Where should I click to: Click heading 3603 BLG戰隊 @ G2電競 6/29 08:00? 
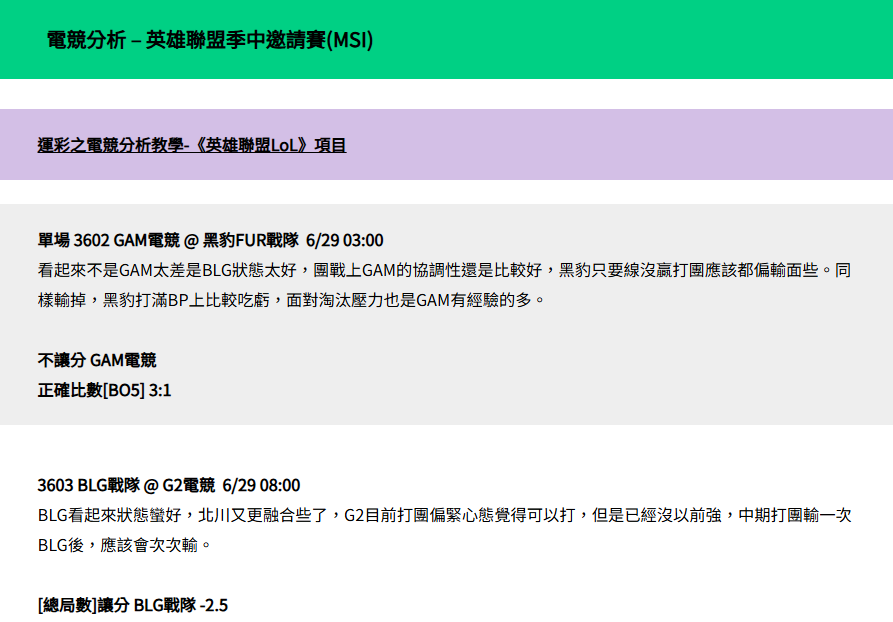(x=169, y=485)
